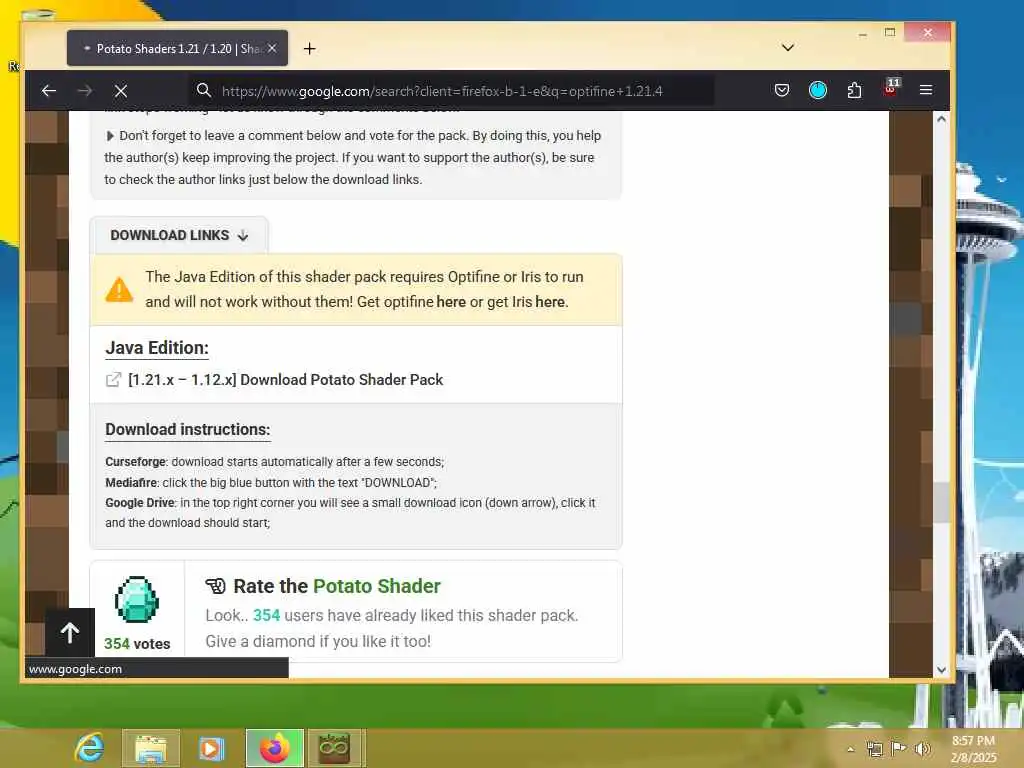Switch to Firefox in the taskbar
1024x768 pixels.
coord(275,748)
